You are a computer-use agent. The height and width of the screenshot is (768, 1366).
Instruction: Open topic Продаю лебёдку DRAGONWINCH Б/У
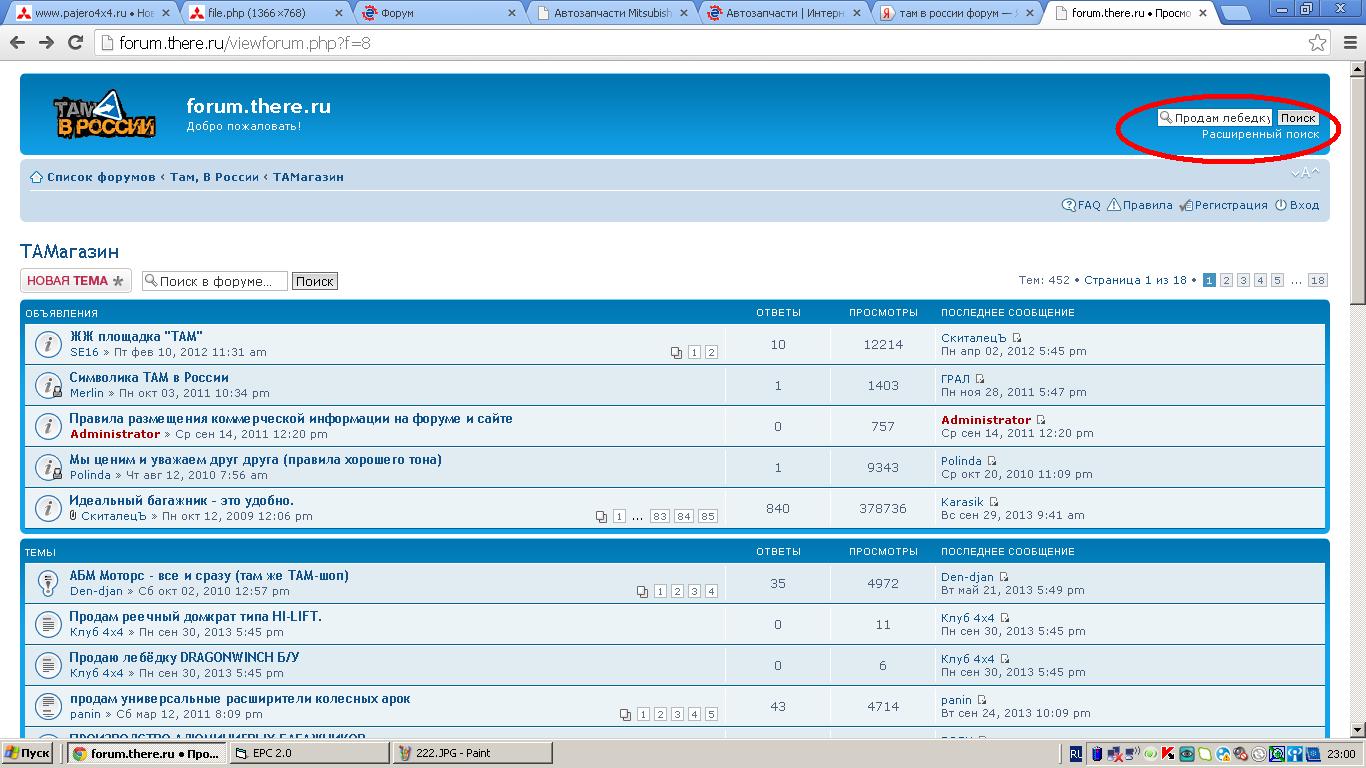(x=184, y=657)
